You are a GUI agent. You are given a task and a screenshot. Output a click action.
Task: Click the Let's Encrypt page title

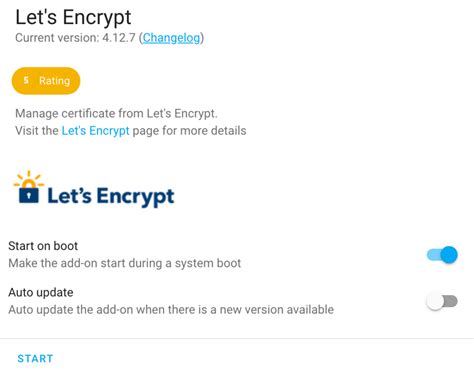[x=73, y=17]
